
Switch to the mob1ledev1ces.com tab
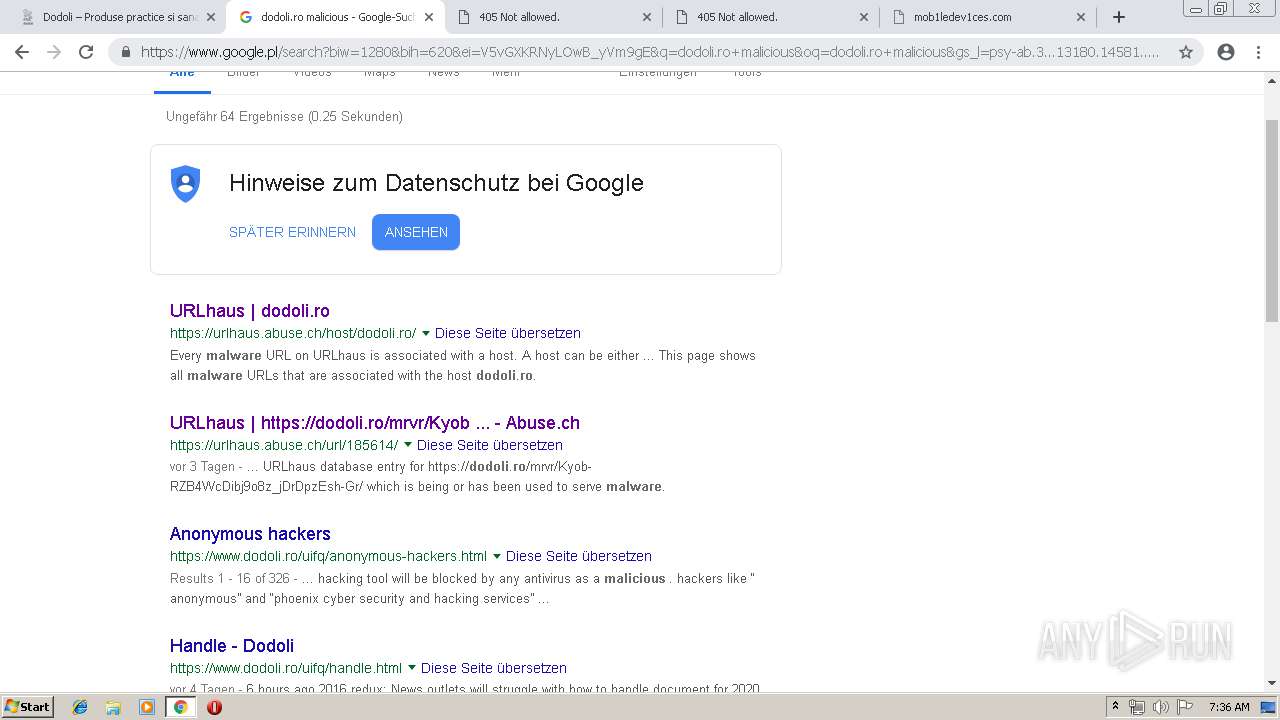pyautogui.click(x=988, y=17)
